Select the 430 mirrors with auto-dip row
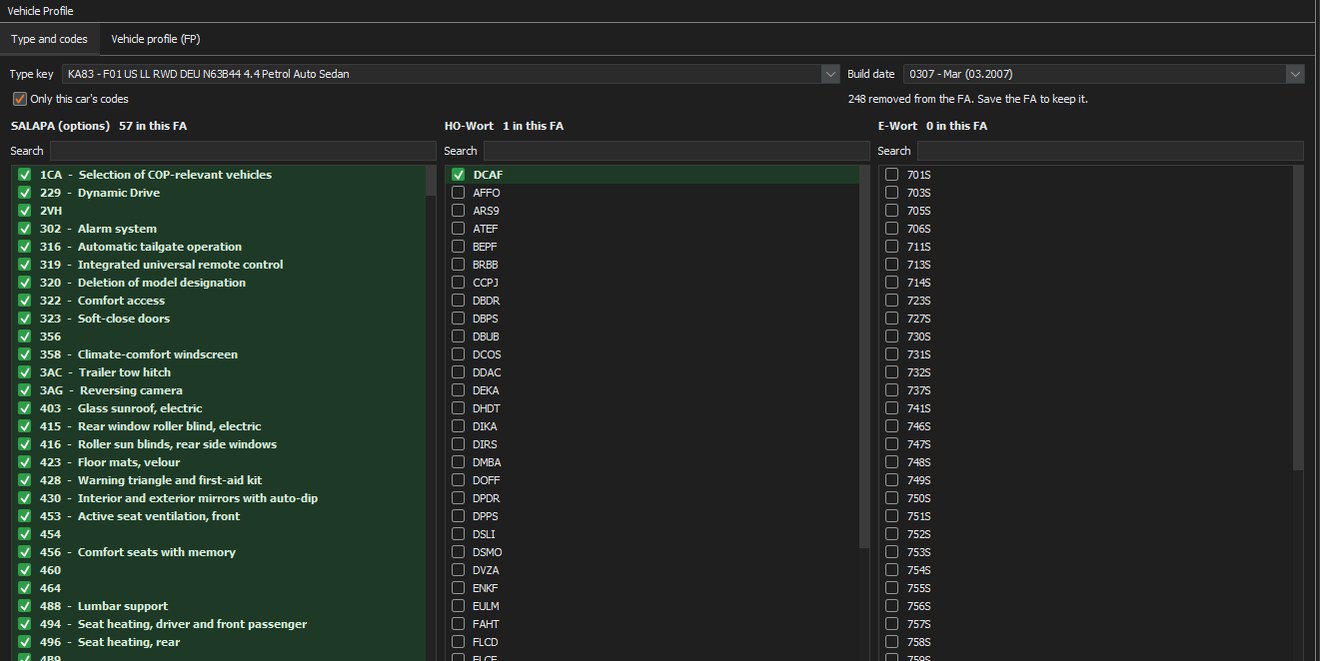The image size is (1320, 661). coord(219,499)
